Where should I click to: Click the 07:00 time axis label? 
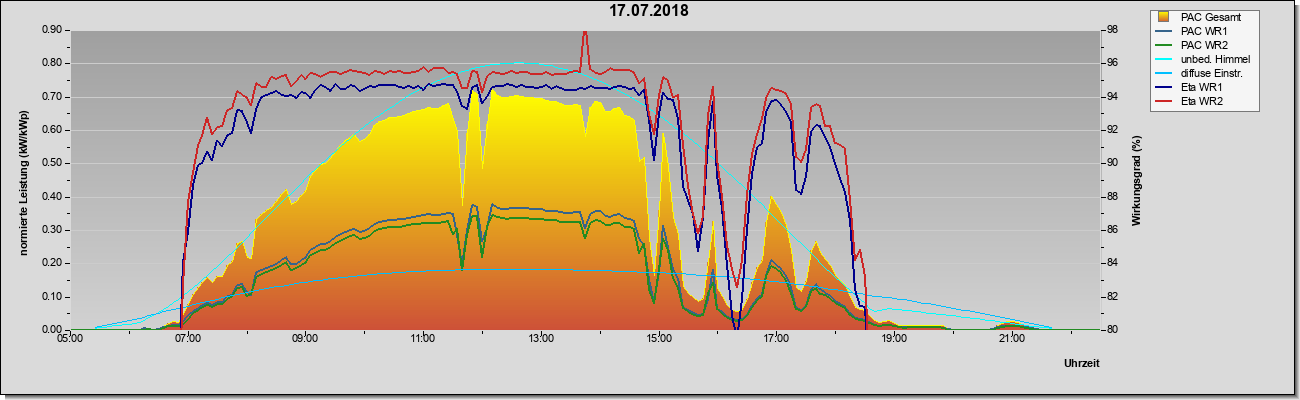click(x=187, y=340)
